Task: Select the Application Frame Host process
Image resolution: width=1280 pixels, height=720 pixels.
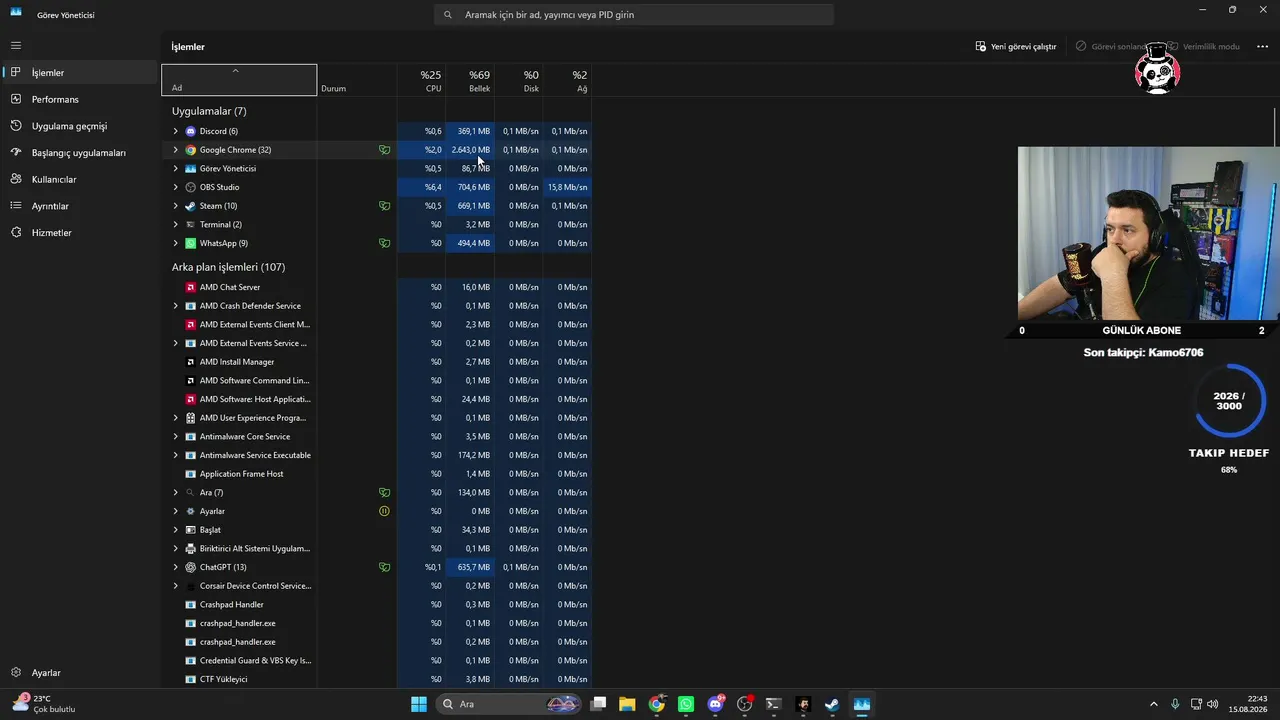Action: click(377, 474)
